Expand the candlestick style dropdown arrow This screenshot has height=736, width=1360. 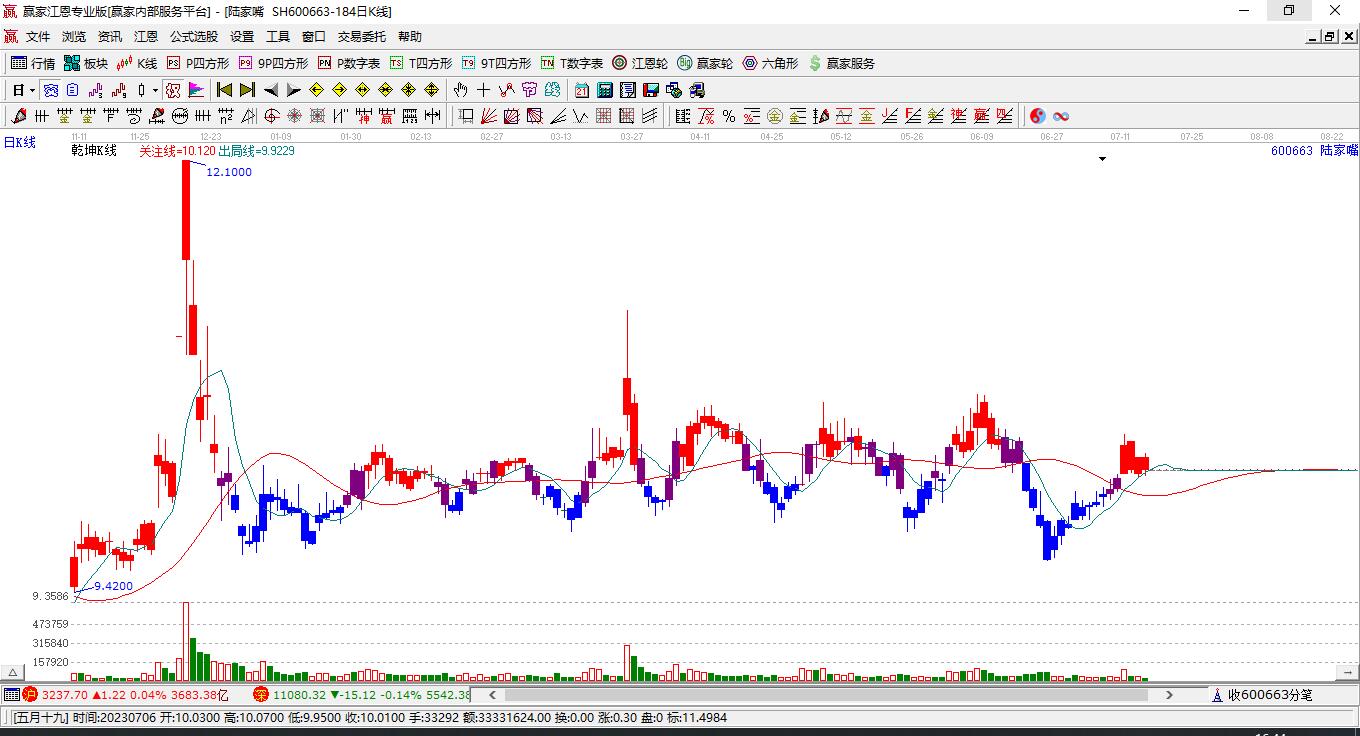click(155, 90)
